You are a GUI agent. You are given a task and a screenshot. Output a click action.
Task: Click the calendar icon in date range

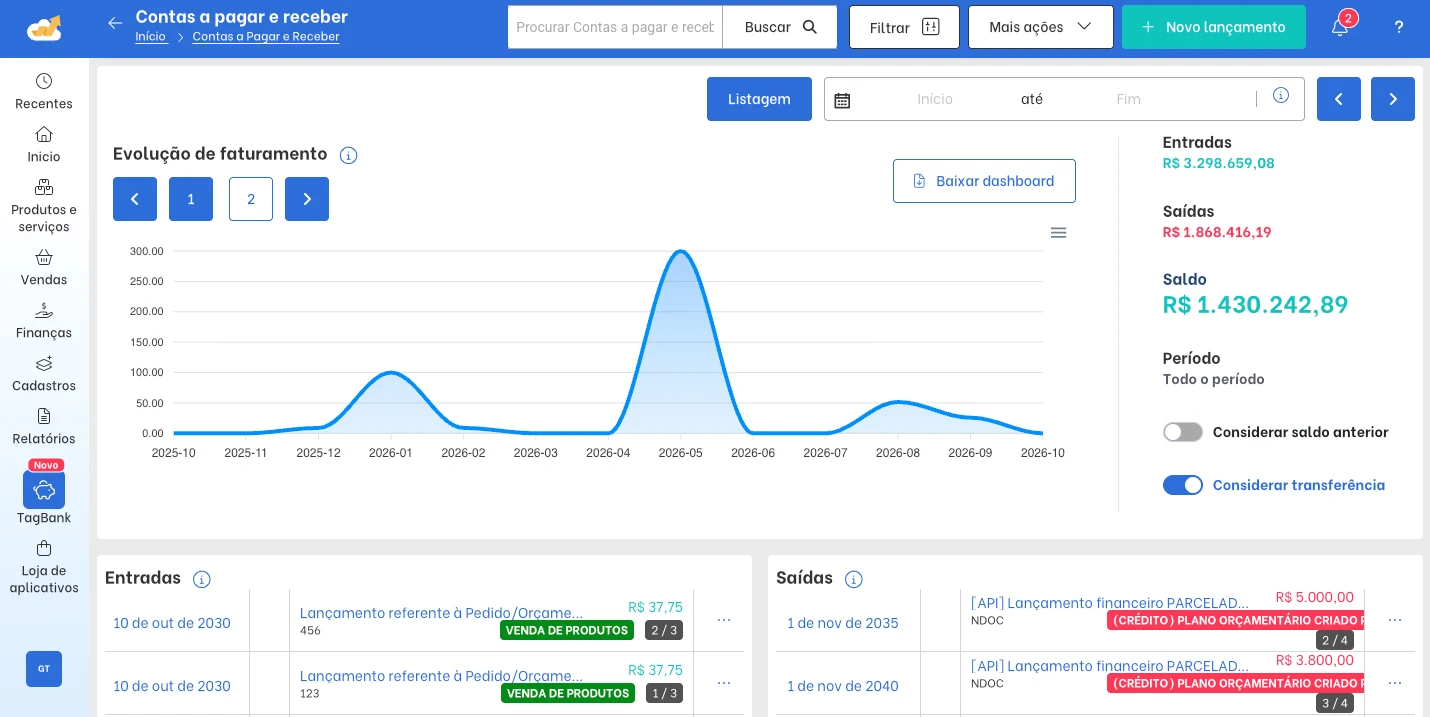(x=842, y=100)
